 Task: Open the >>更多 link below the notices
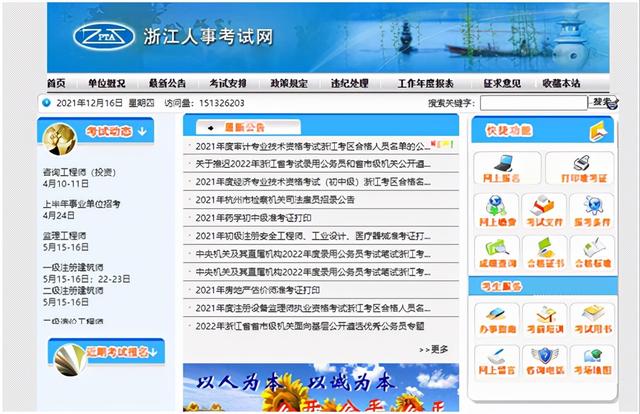coord(433,349)
